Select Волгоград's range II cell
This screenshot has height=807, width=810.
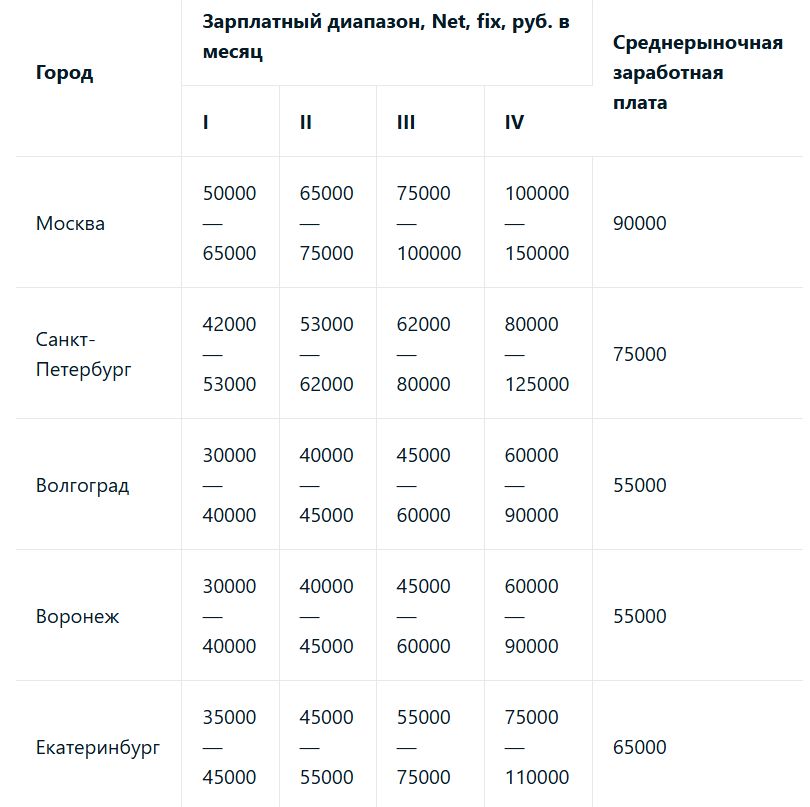(x=326, y=485)
